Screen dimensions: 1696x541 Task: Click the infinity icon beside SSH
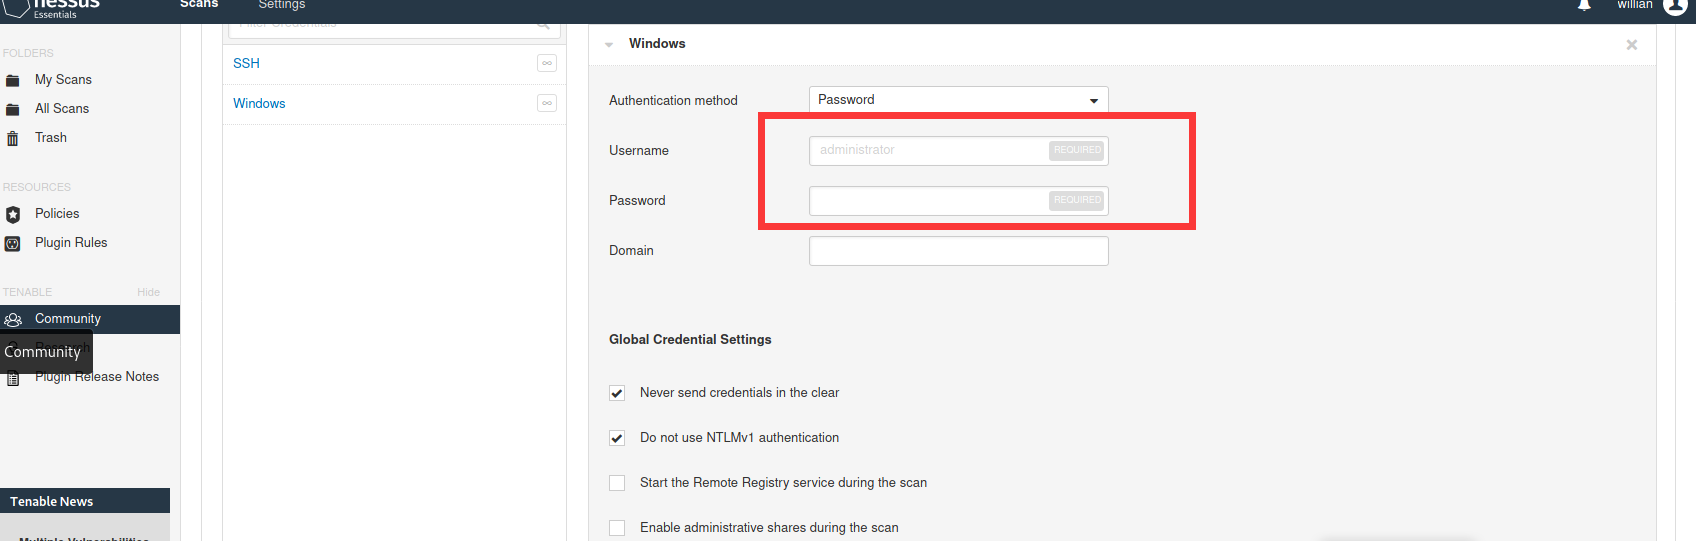[547, 63]
